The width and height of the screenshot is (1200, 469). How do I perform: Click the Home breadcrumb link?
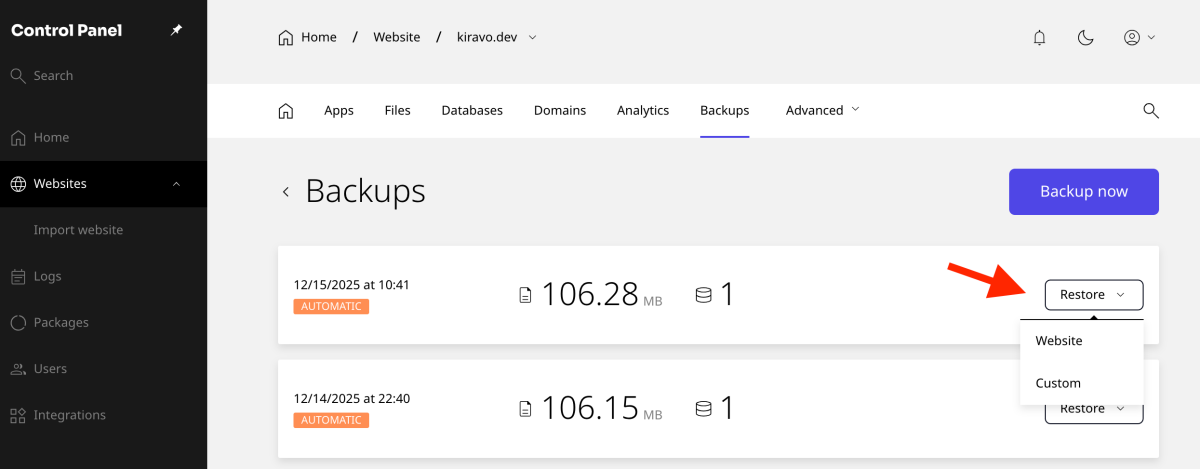(307, 38)
